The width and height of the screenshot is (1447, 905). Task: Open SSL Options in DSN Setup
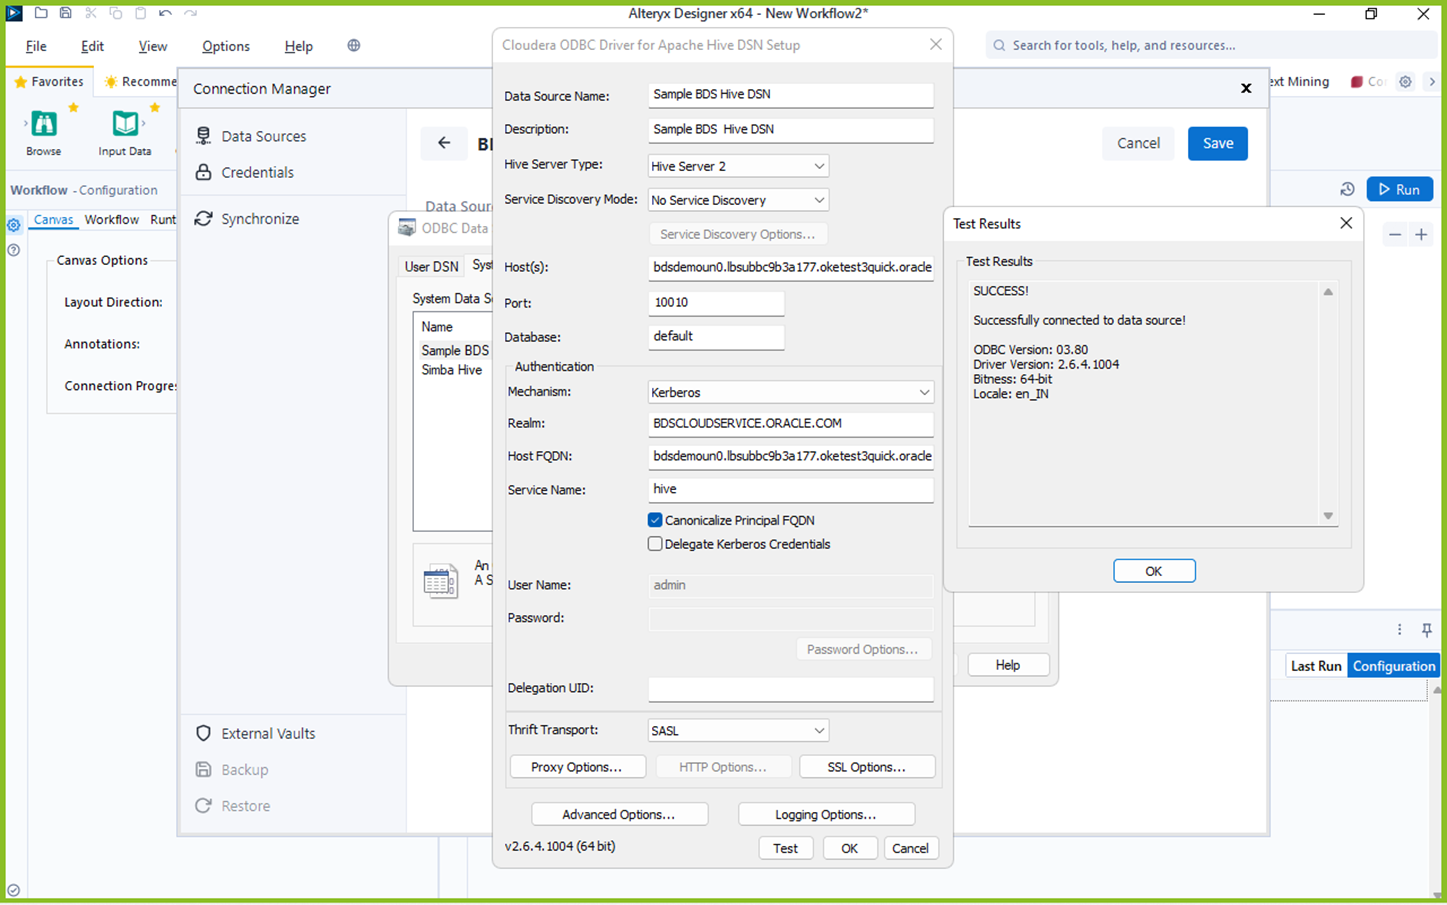pyautogui.click(x=867, y=767)
